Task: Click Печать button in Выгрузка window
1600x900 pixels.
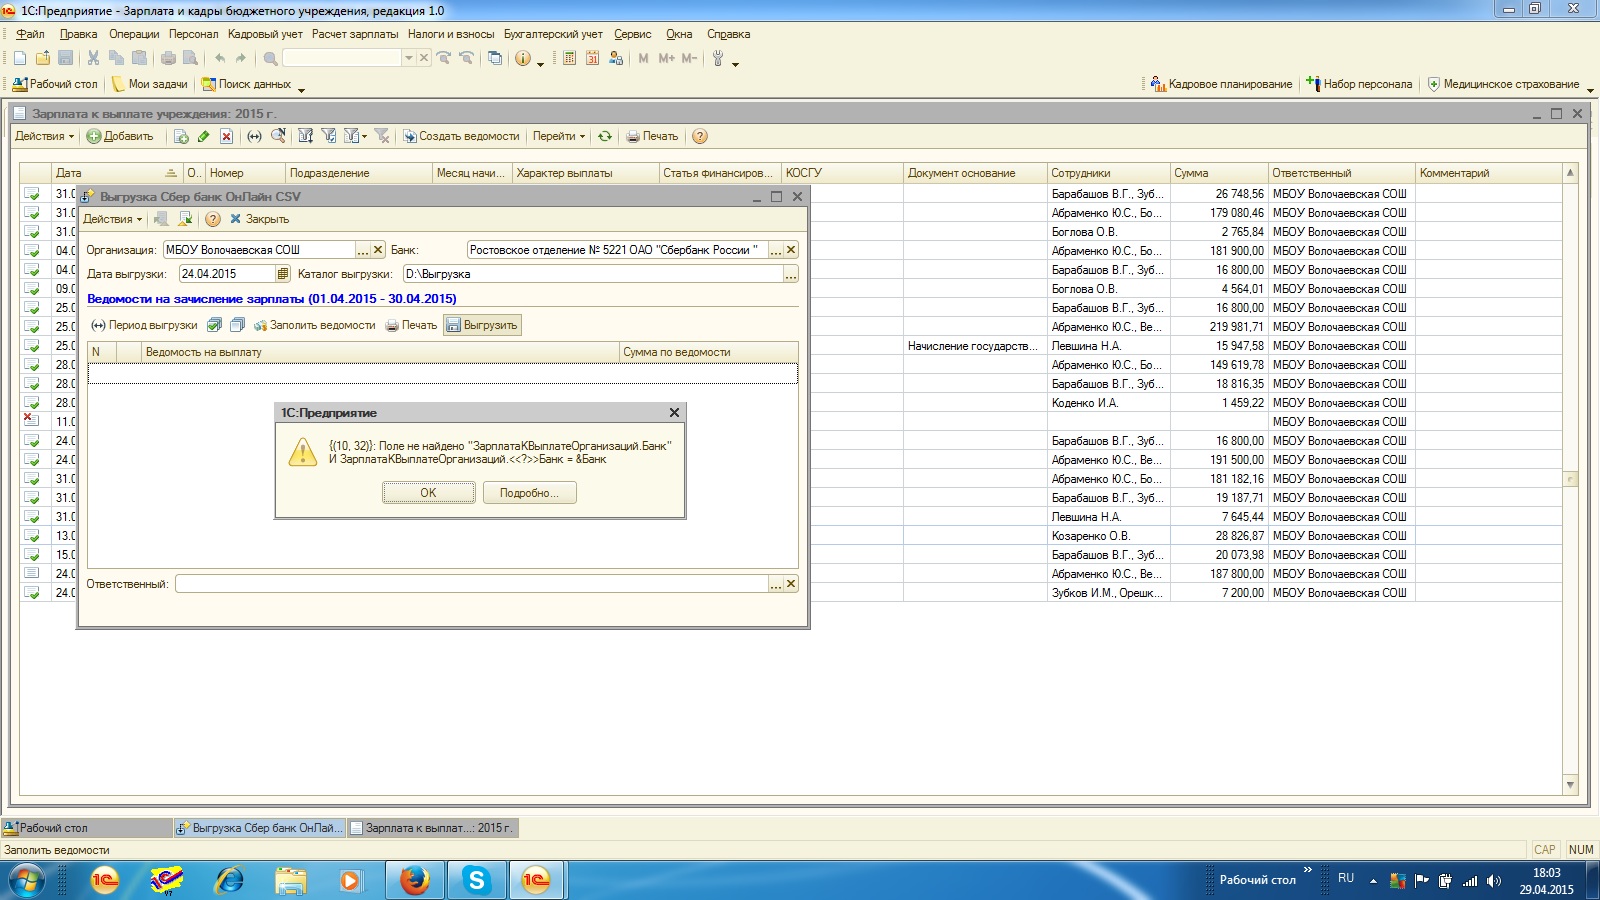Action: pos(411,325)
